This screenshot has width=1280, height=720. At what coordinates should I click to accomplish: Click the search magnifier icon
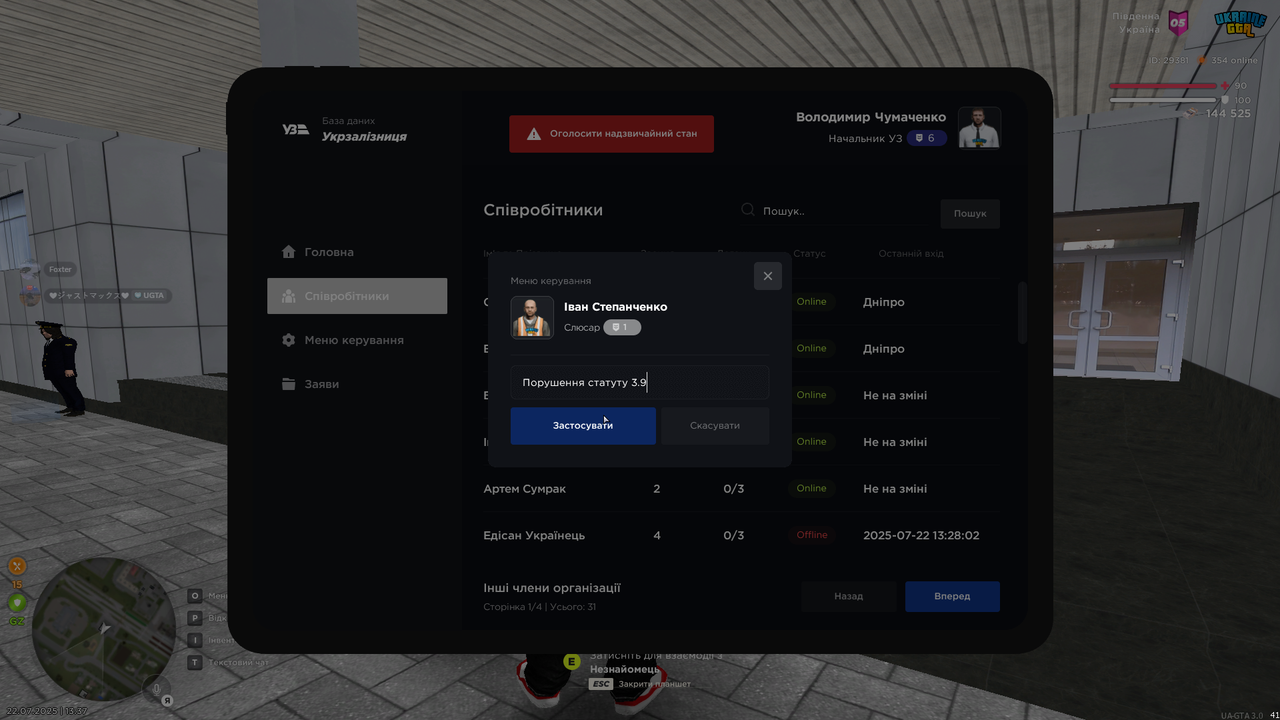748,210
